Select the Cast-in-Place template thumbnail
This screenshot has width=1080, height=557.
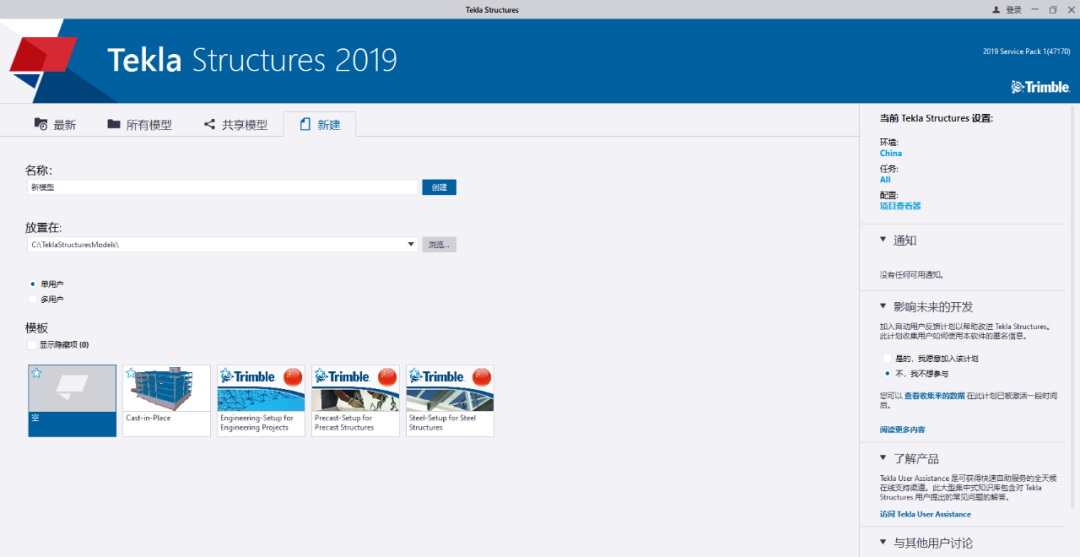(167, 401)
